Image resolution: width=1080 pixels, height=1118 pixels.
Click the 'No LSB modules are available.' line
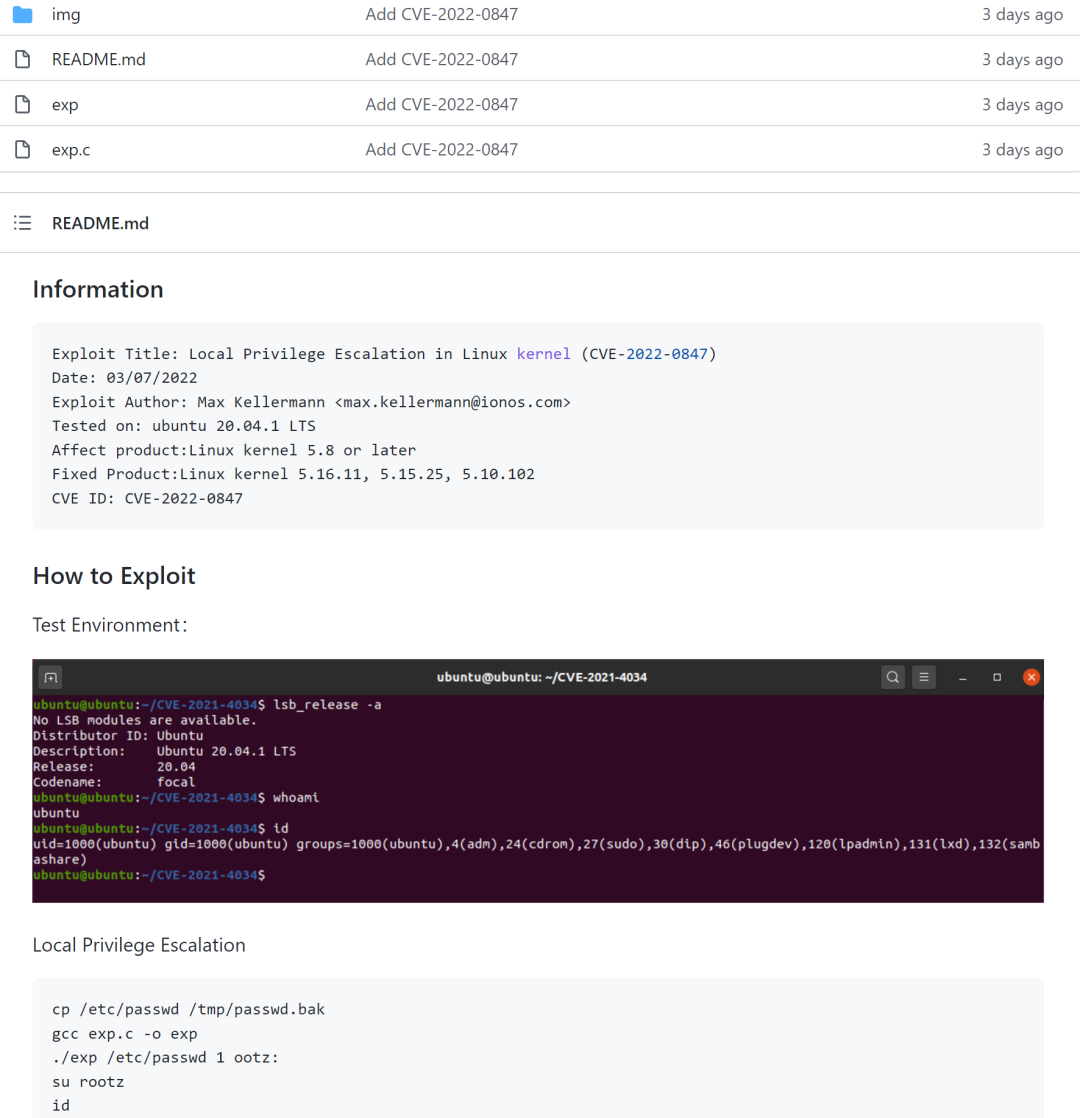point(145,720)
